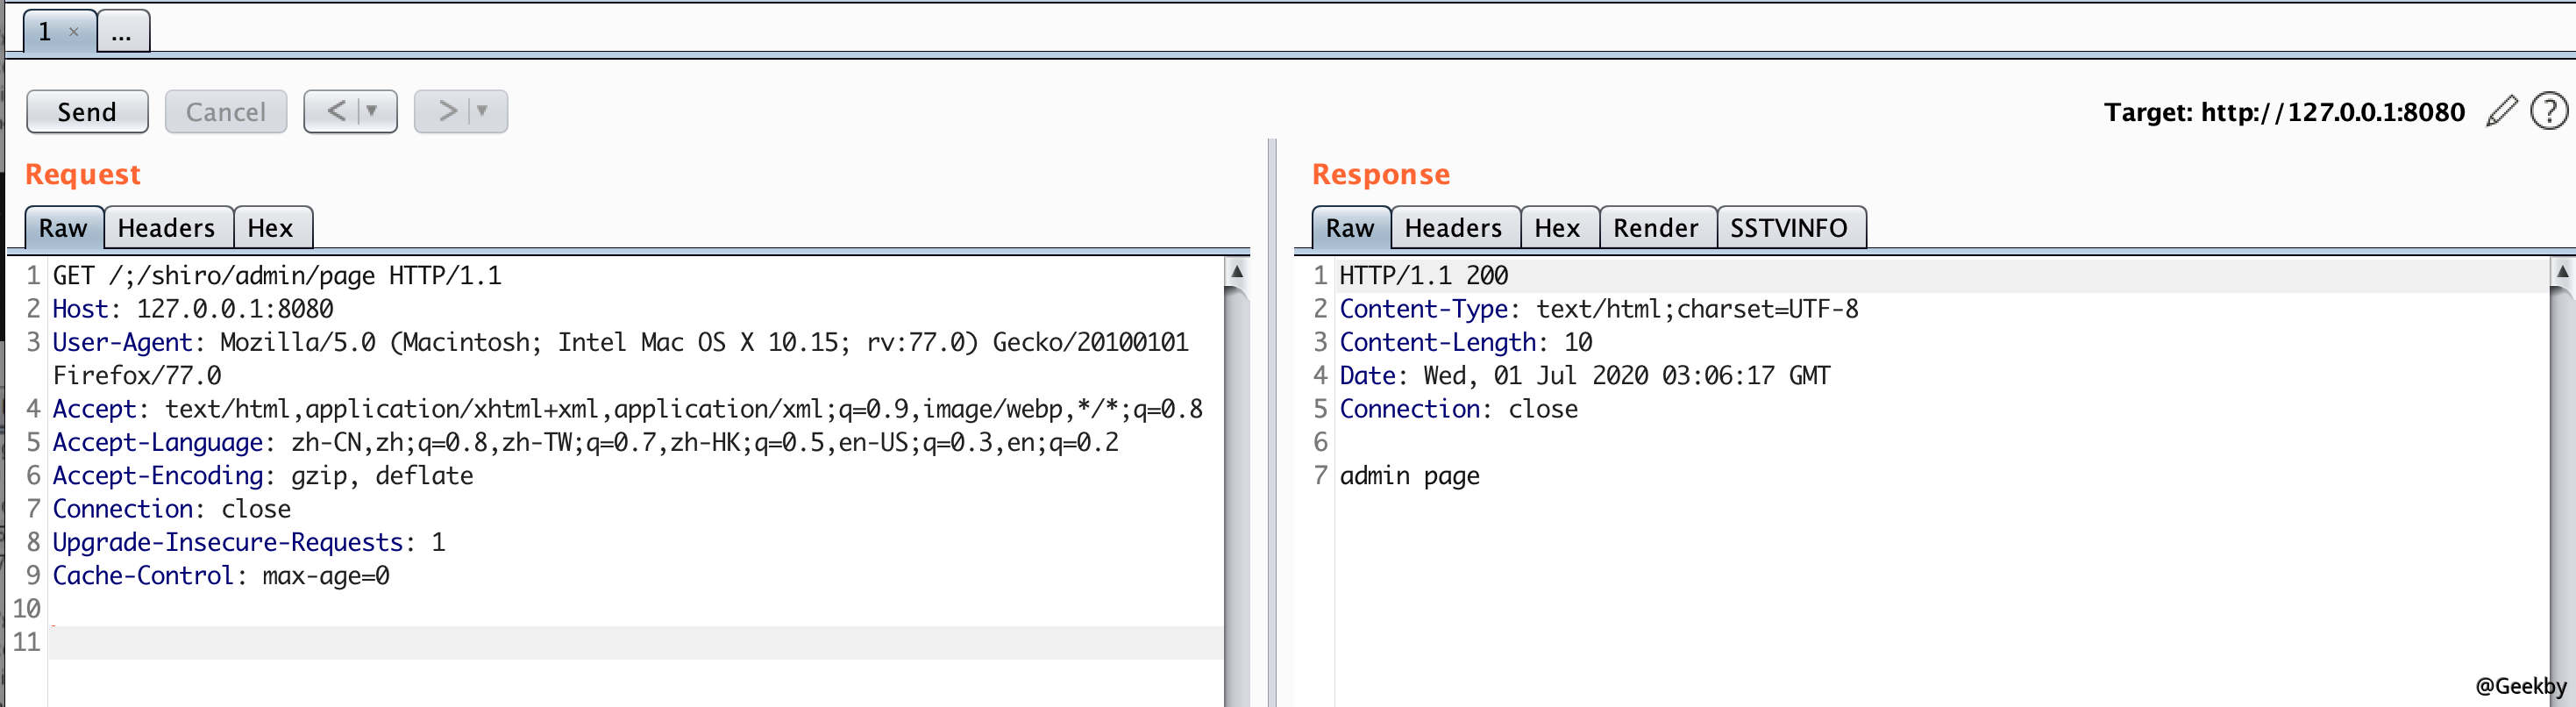This screenshot has height=707, width=2576.
Task: Select the Request Raw tab
Action: click(x=63, y=228)
